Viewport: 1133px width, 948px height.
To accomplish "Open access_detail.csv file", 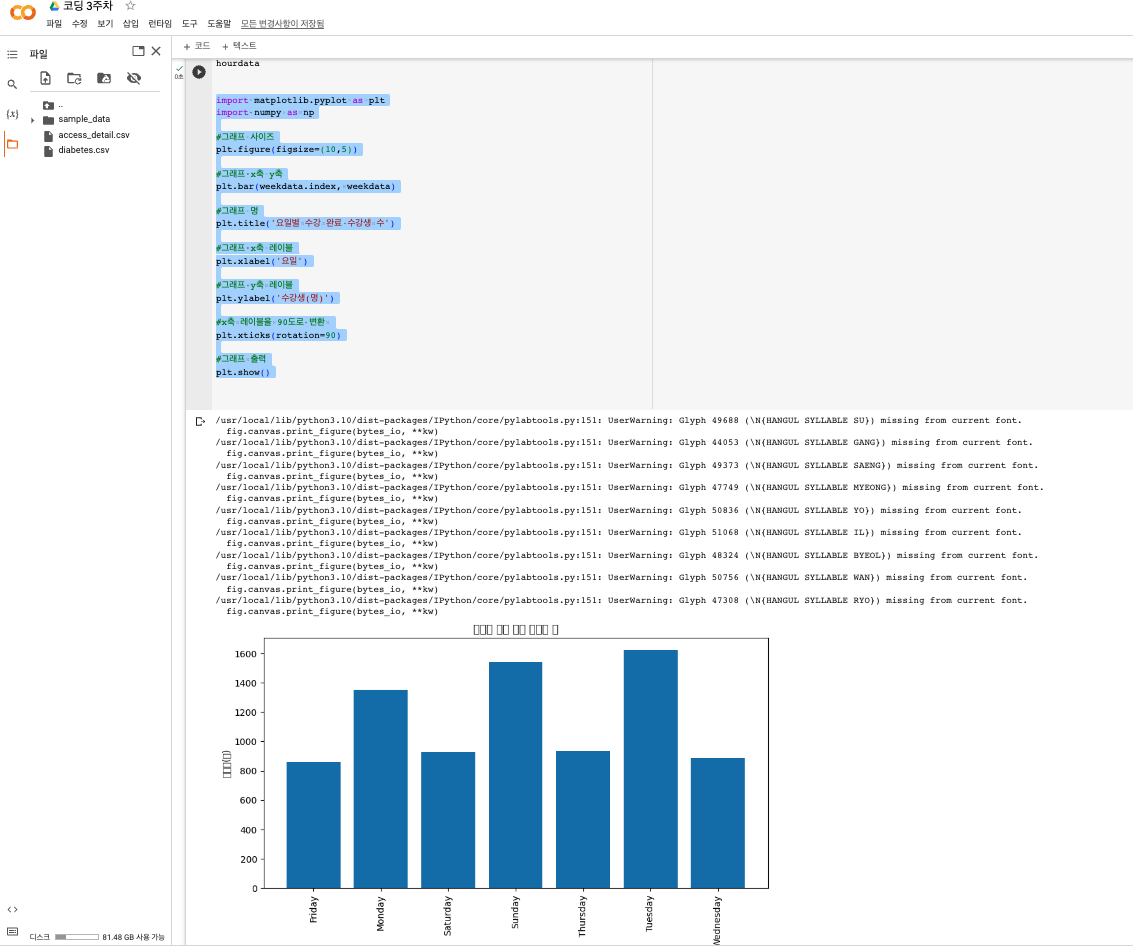I will 94,135.
